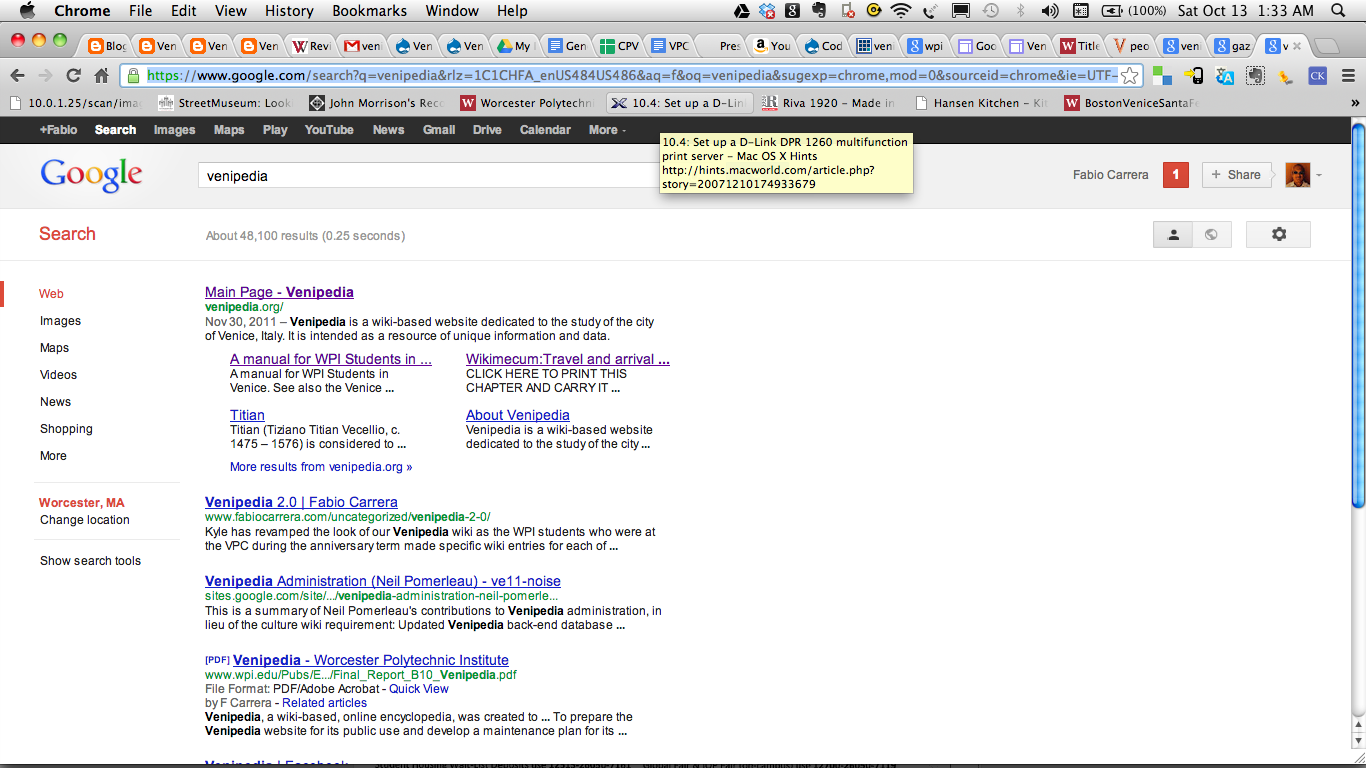The height and width of the screenshot is (768, 1366).
Task: Click the Google Translate extension icon
Action: pyautogui.click(x=1225, y=75)
